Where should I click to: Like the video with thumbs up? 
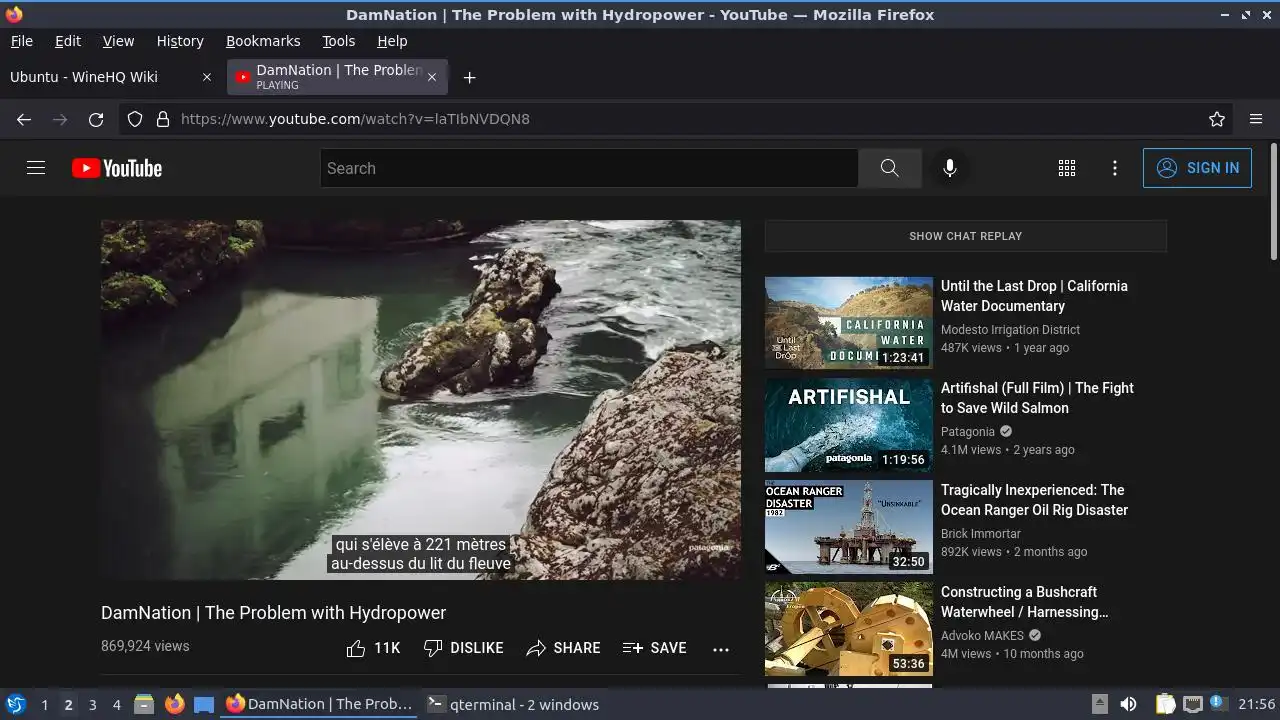pyautogui.click(x=373, y=648)
